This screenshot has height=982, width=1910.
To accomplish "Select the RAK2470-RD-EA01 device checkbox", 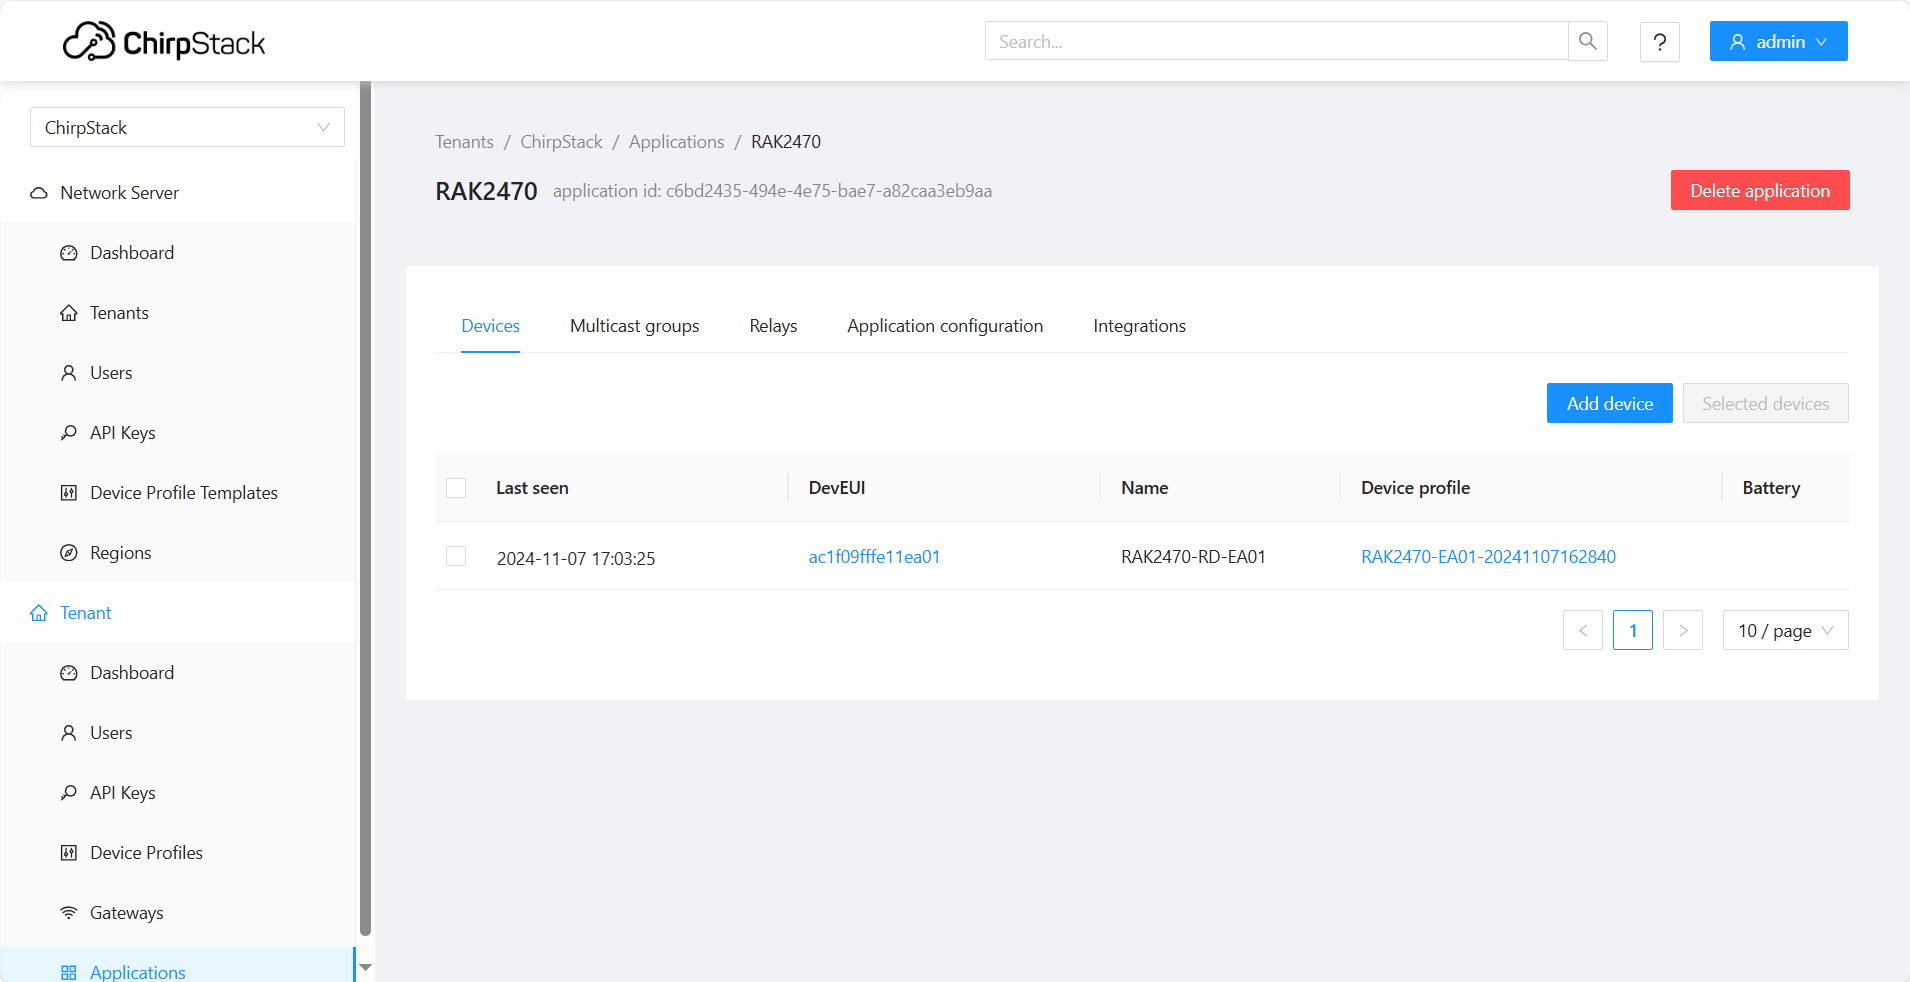I will pos(456,556).
